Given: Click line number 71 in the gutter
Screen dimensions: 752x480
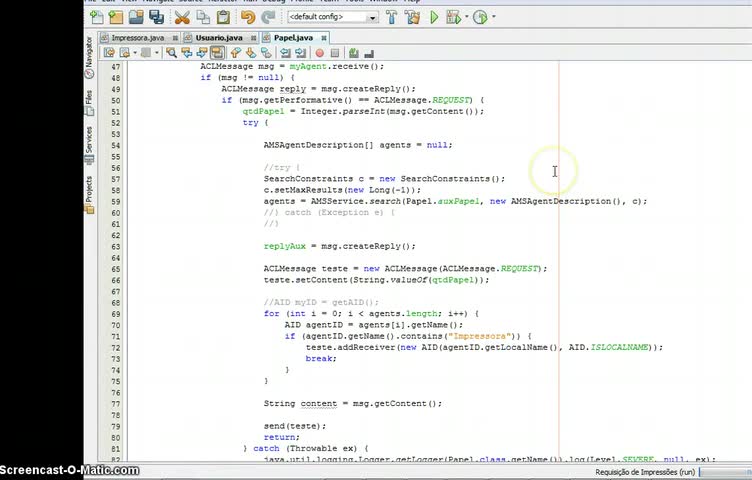Looking at the screenshot, I should pos(115,336).
